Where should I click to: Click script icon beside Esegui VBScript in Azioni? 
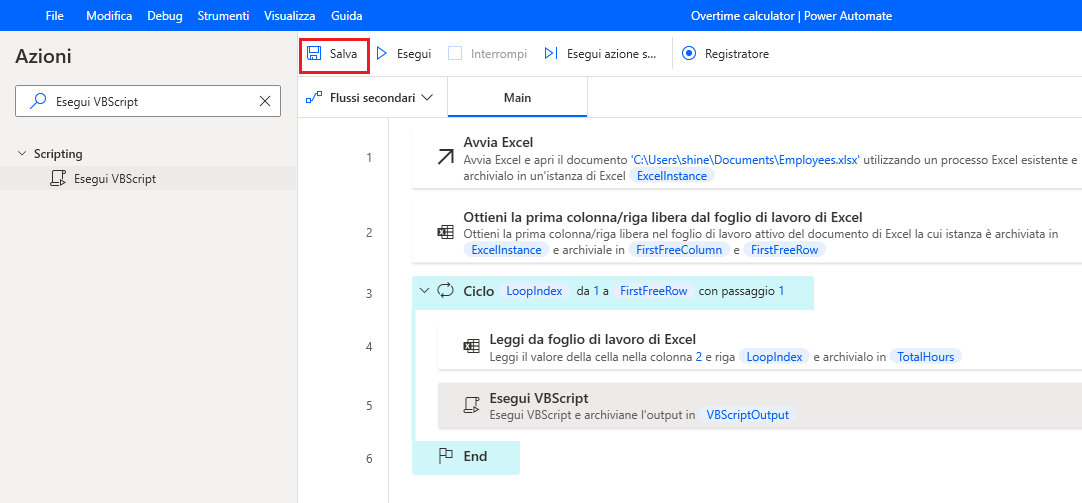58,179
